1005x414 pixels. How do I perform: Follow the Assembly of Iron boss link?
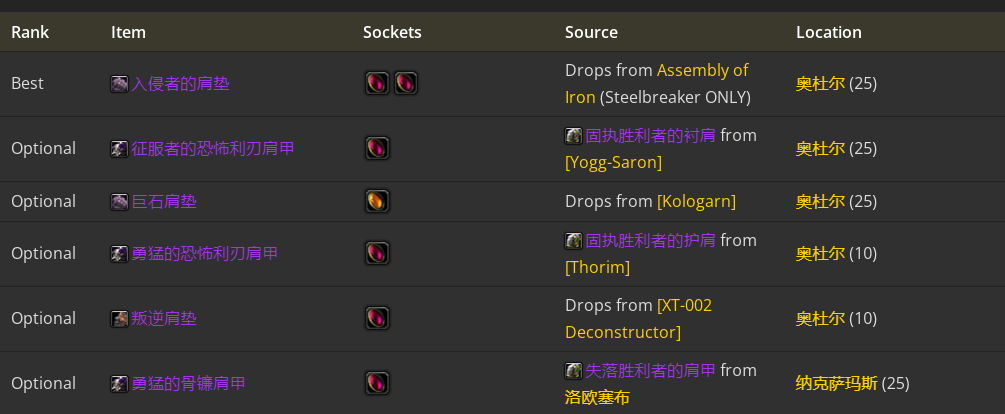click(702, 70)
